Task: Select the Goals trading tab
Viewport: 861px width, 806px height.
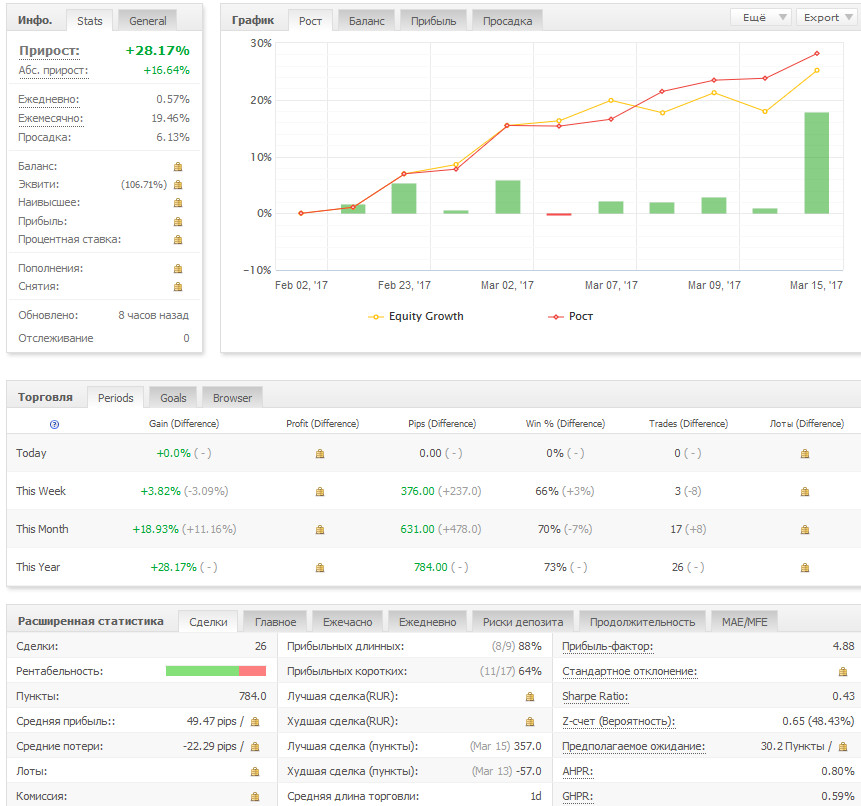Action: click(x=173, y=398)
